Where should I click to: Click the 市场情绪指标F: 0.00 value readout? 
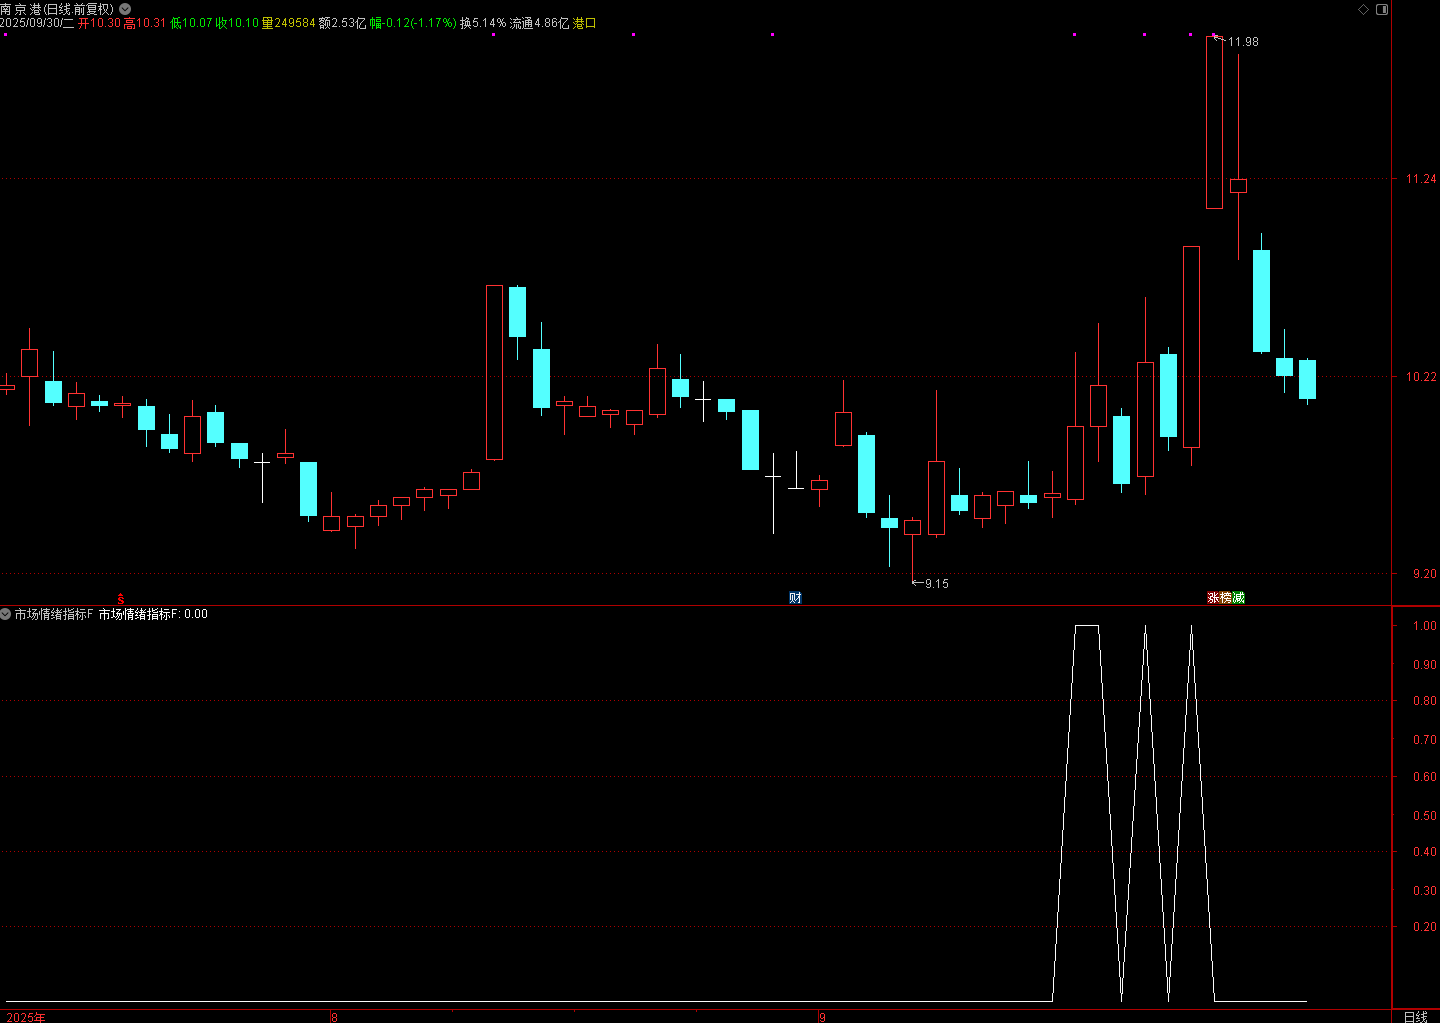(x=153, y=614)
